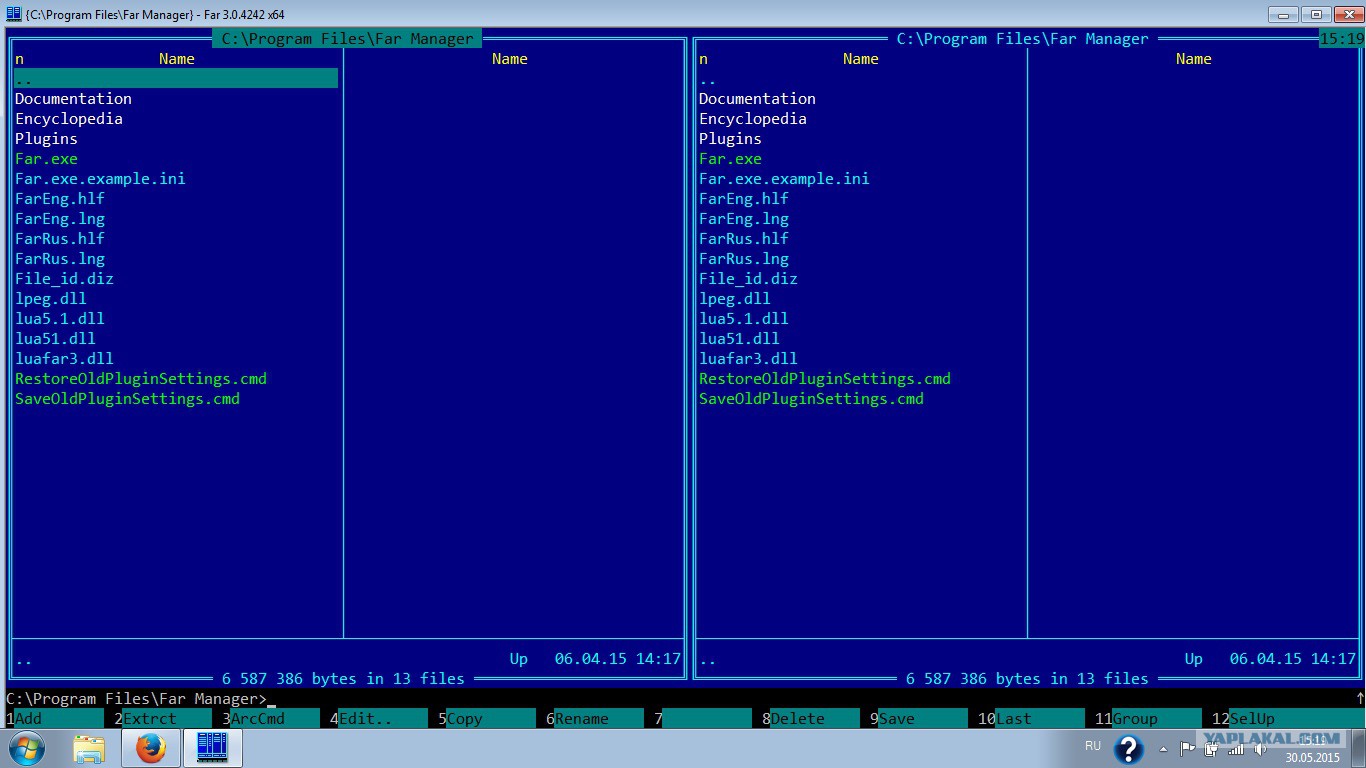Open the volume speaker tray icon
Screen dimensions: 1366x768
pyautogui.click(x=1259, y=748)
